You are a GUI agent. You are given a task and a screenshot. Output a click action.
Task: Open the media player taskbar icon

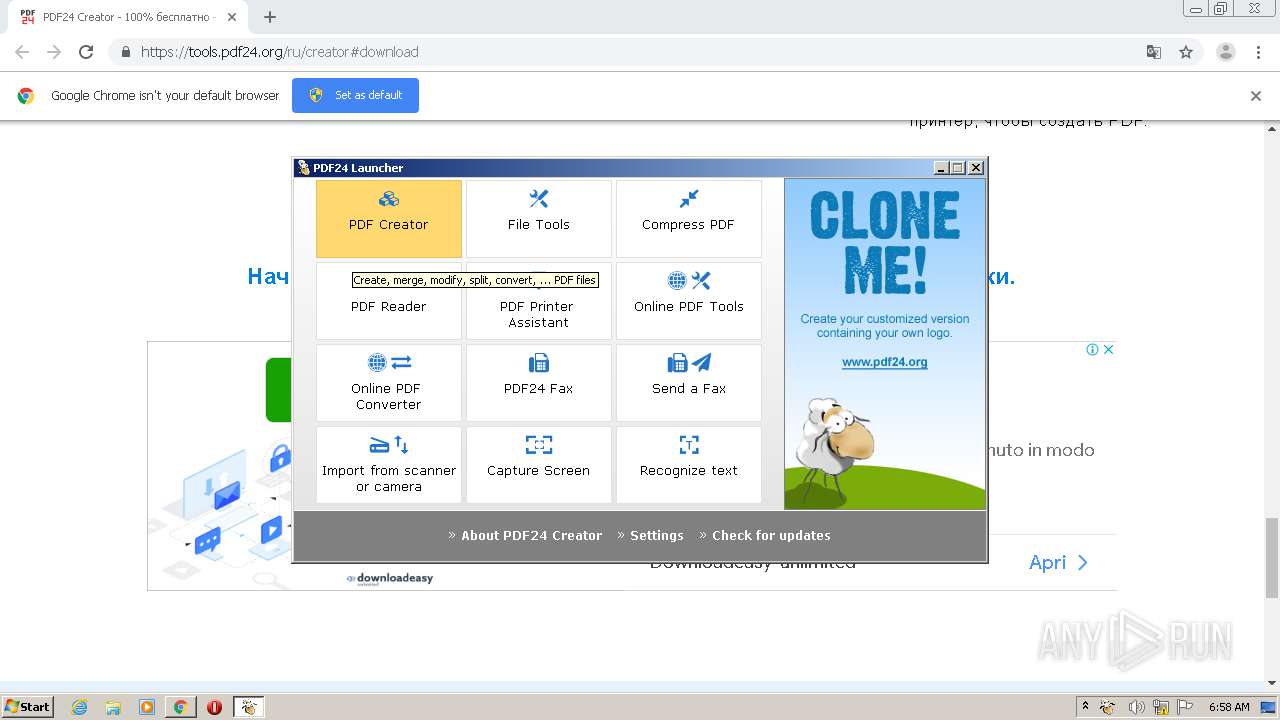click(147, 707)
